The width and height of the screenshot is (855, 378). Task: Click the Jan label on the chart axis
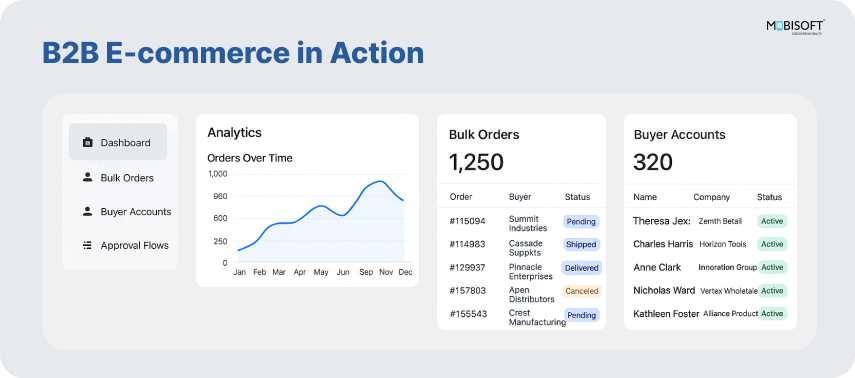(239, 272)
